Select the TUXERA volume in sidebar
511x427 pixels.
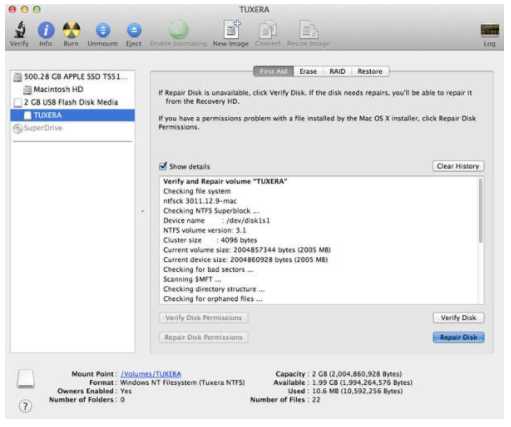coord(72,115)
